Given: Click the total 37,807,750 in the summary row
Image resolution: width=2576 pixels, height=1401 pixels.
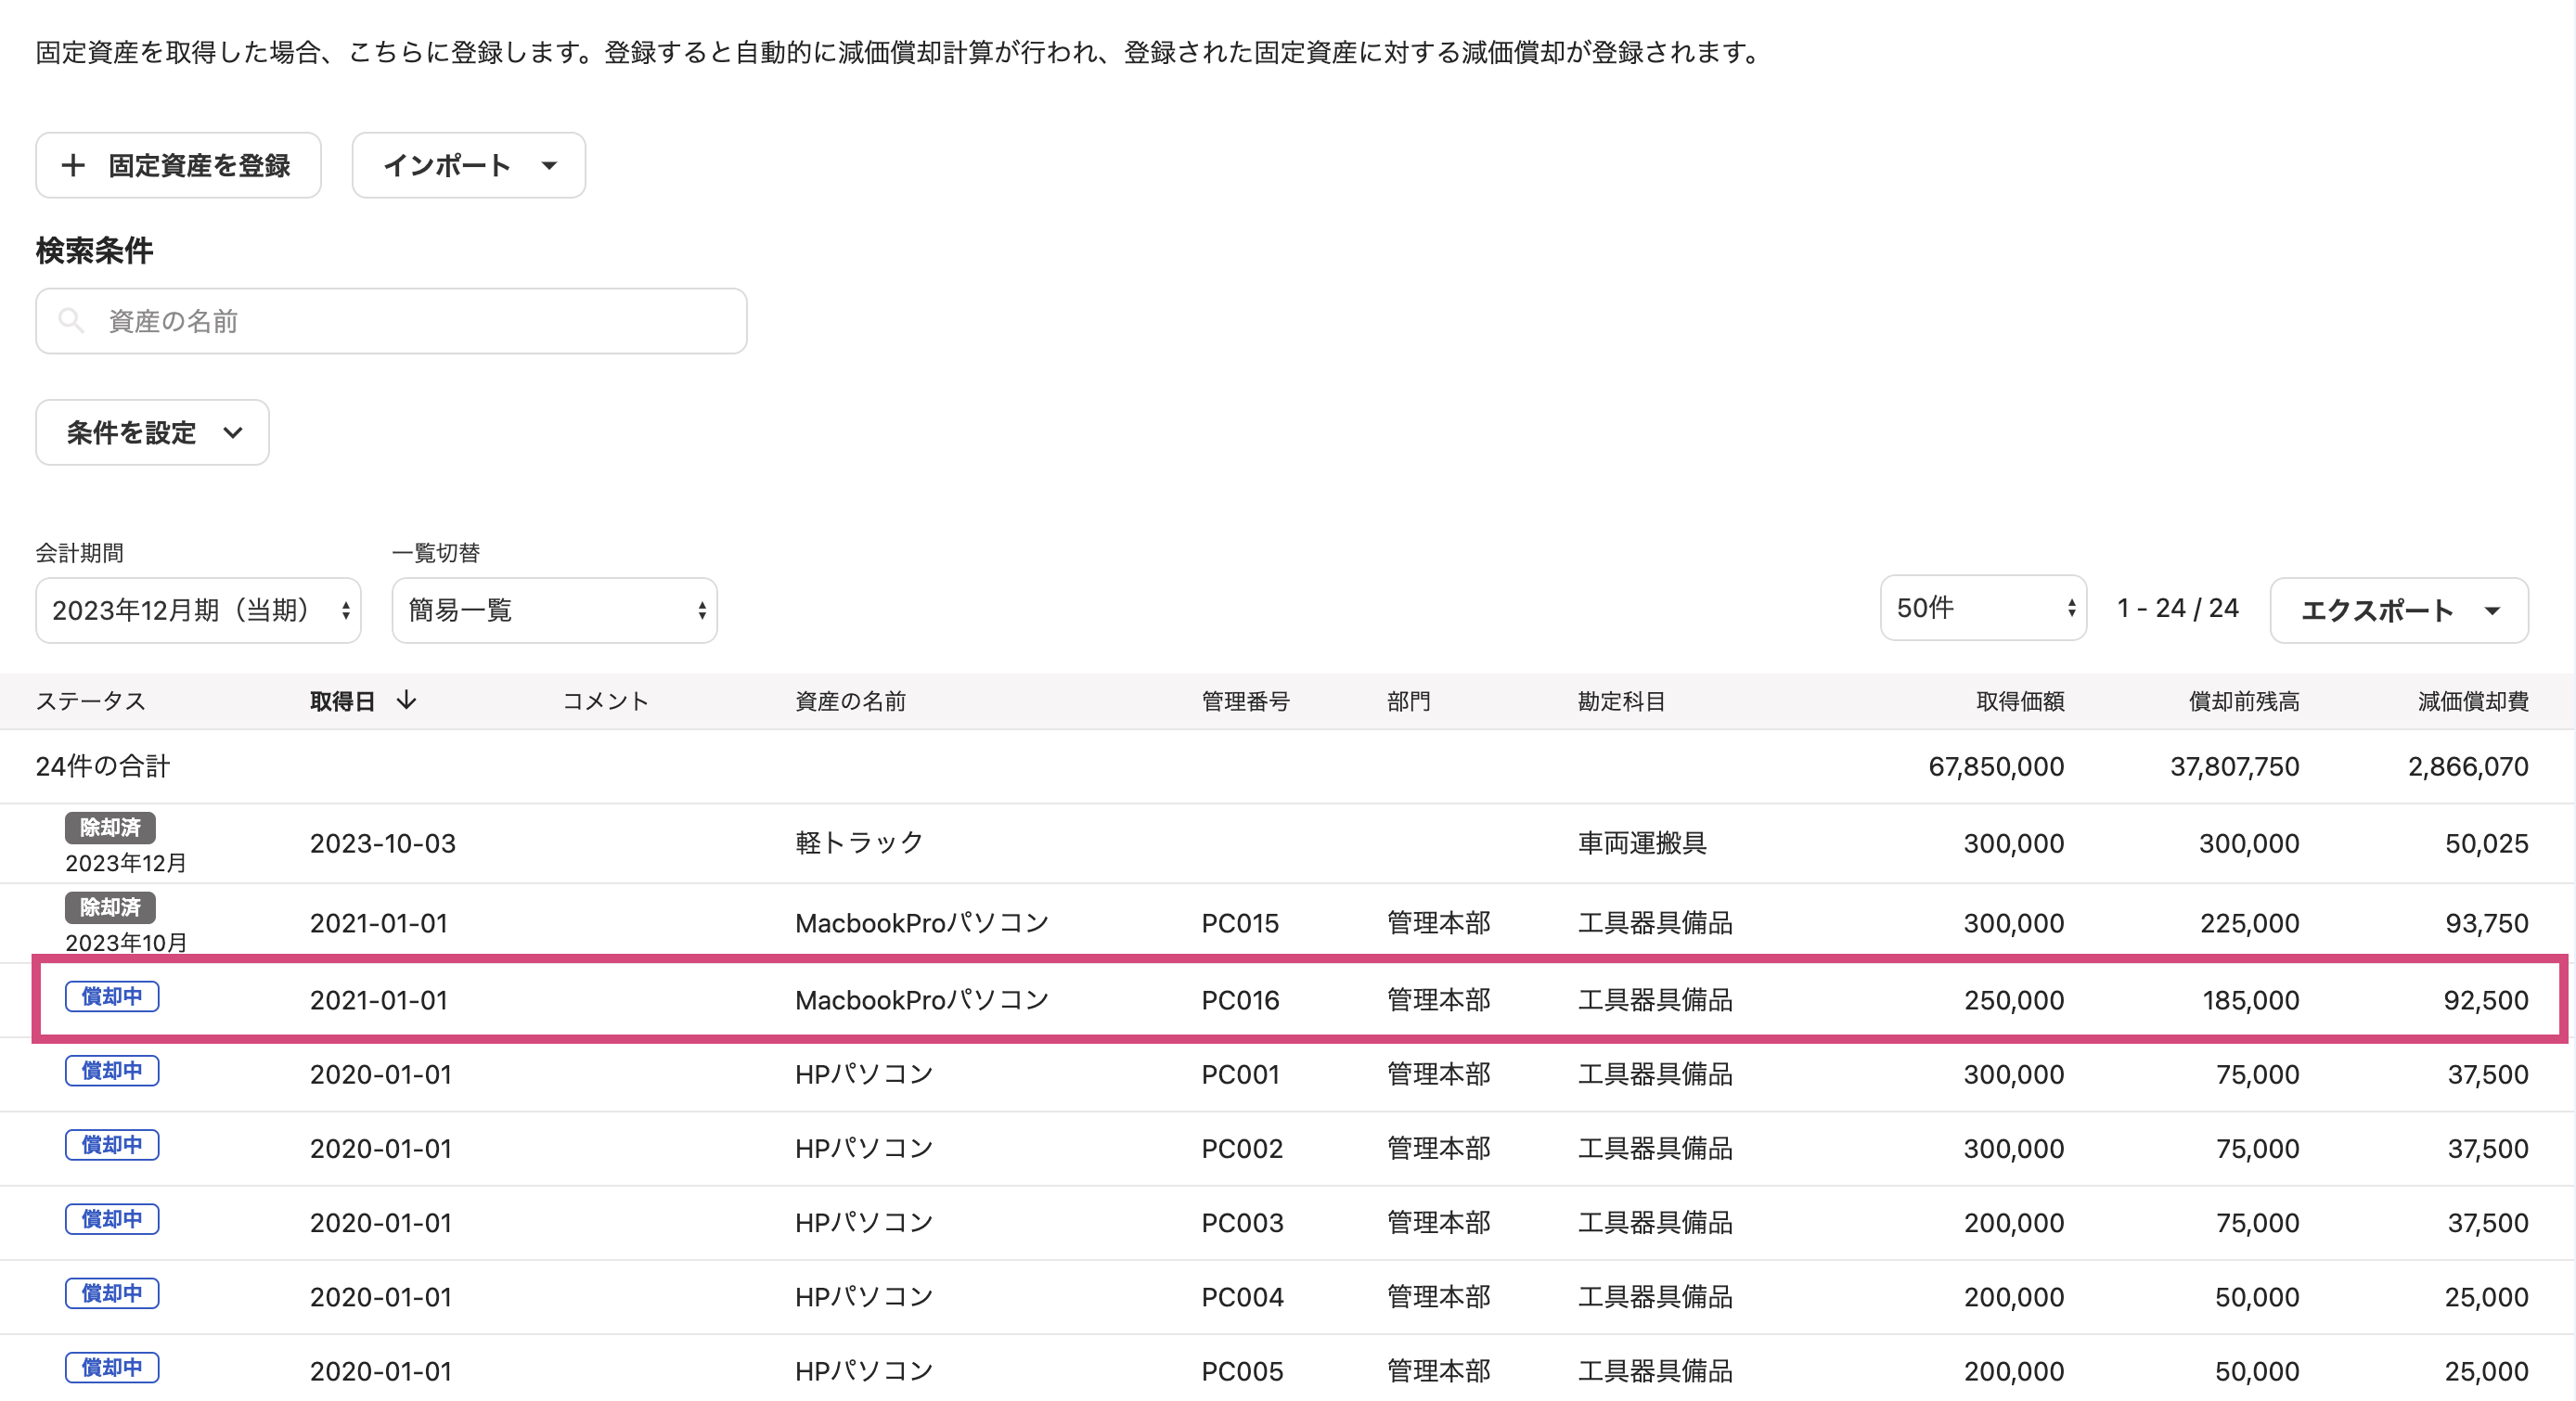Looking at the screenshot, I should click(x=2234, y=765).
